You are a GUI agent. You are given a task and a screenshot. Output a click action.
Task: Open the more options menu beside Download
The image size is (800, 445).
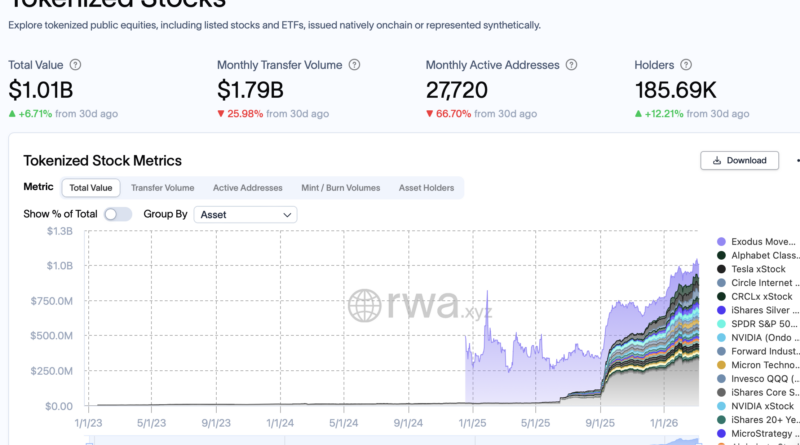[x=796, y=160]
